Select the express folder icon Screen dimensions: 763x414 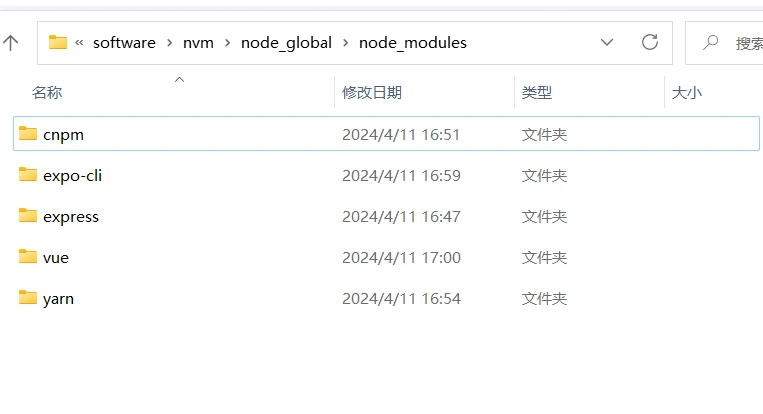point(28,215)
